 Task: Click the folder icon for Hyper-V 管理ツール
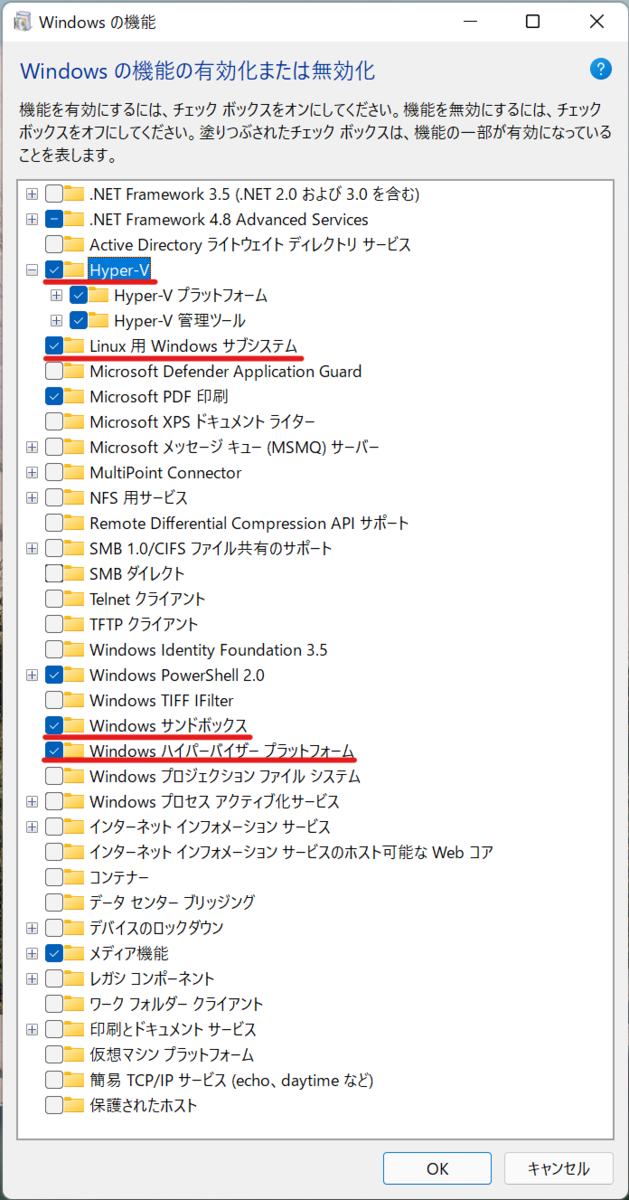99,320
